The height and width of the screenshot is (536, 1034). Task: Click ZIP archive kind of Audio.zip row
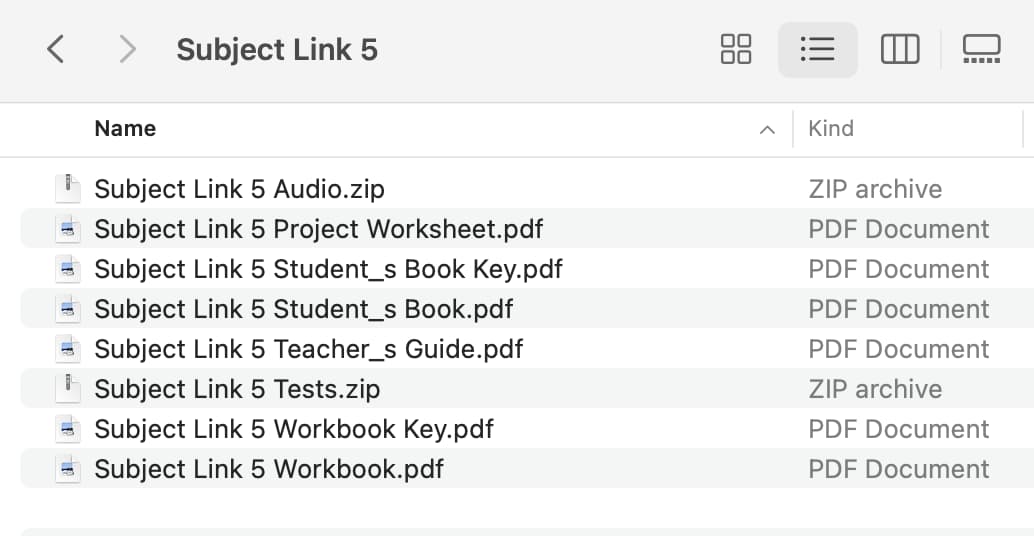pyautogui.click(x=875, y=189)
